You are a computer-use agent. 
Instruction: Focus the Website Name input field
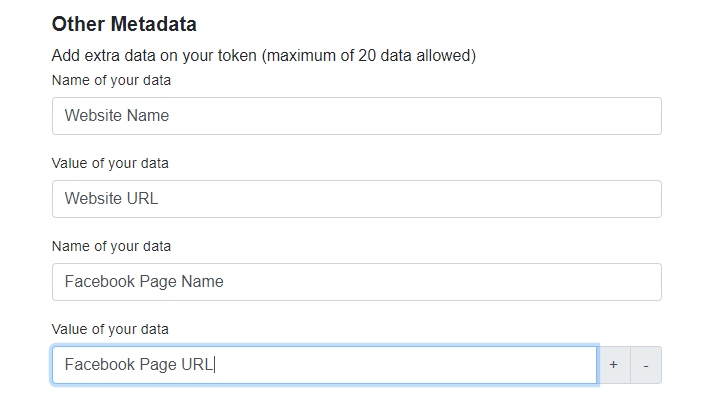click(356, 116)
